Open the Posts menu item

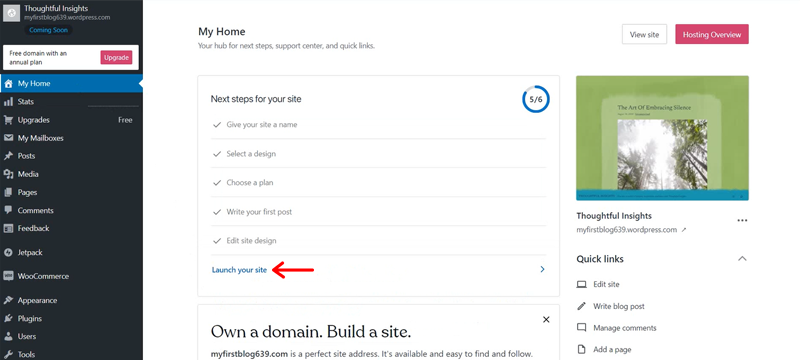pyautogui.click(x=71, y=156)
